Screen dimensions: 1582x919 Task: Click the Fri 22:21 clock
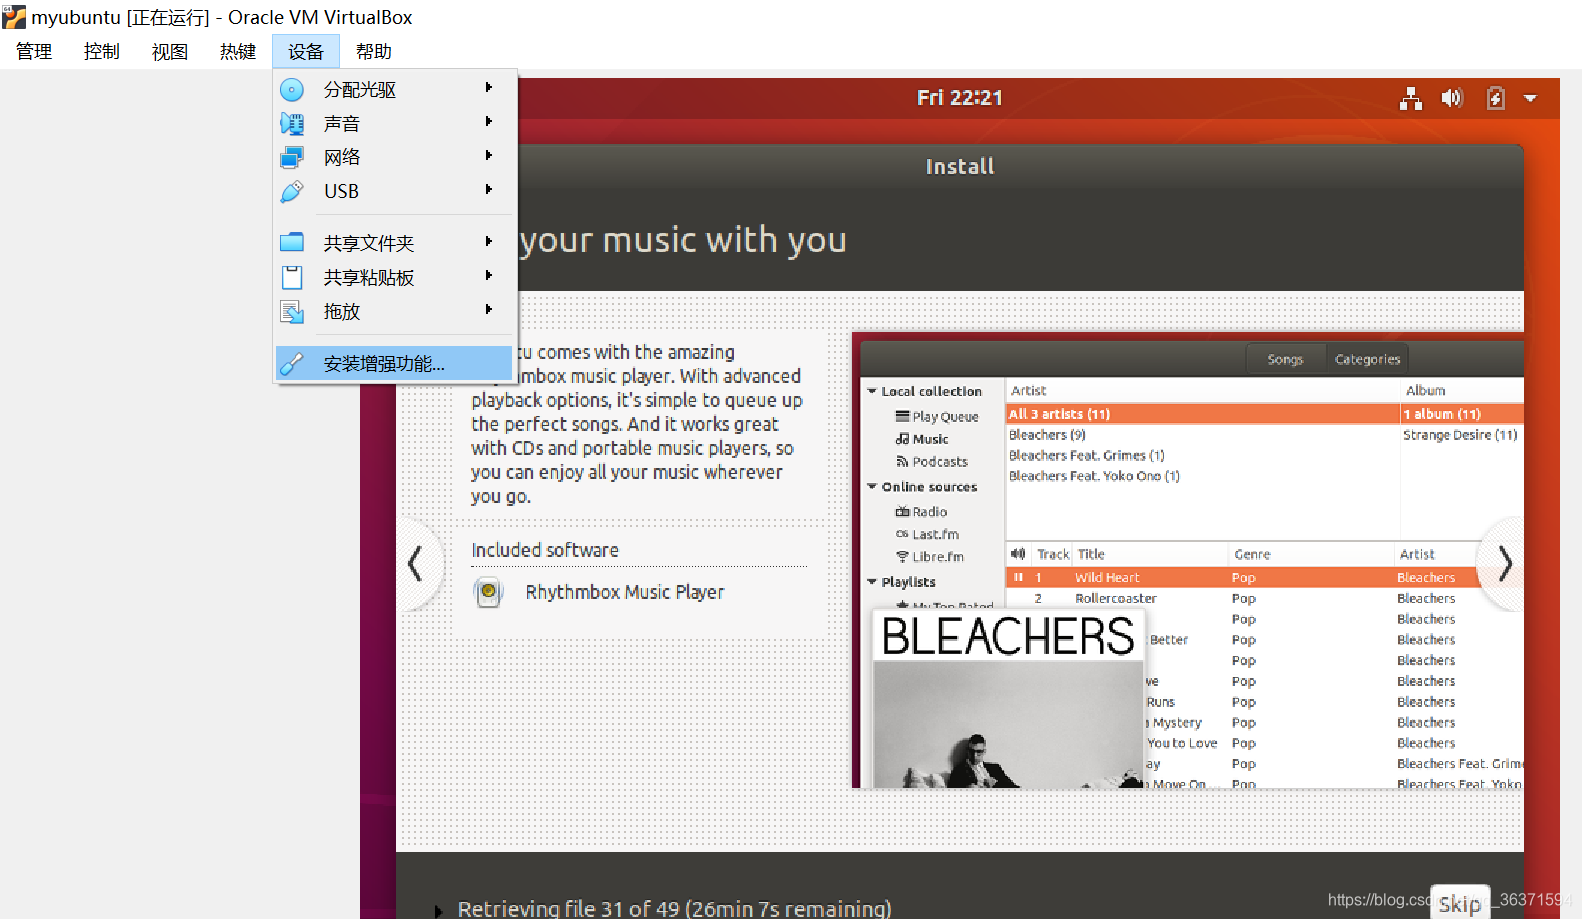coord(960,98)
